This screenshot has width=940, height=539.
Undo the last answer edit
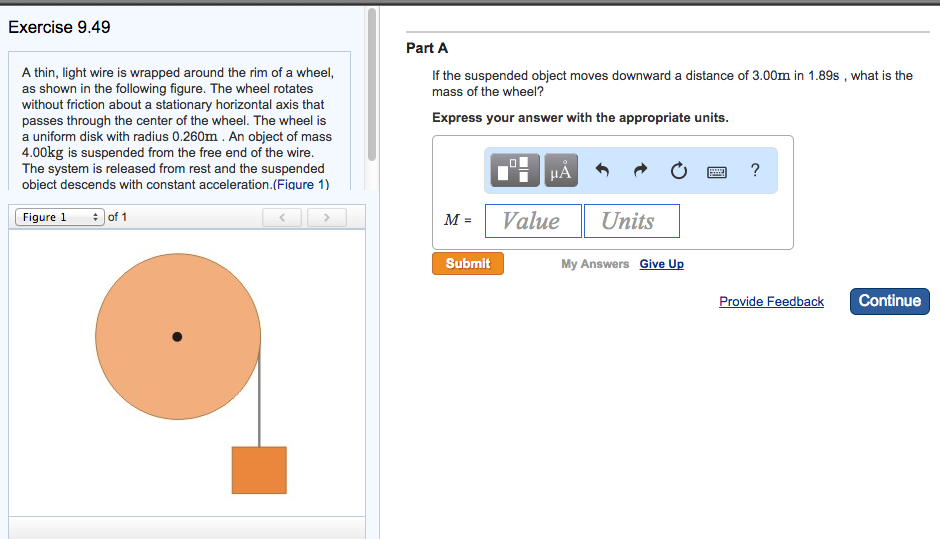coord(602,171)
